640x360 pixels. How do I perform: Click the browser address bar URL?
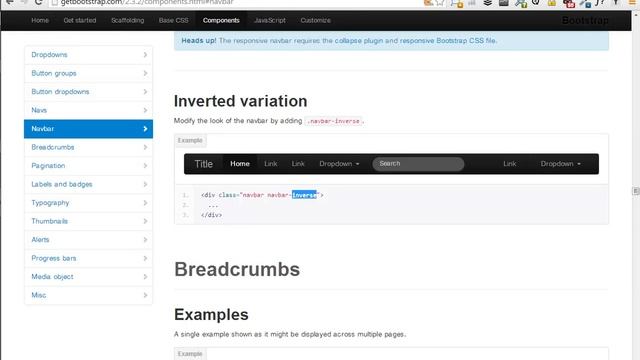147,2
